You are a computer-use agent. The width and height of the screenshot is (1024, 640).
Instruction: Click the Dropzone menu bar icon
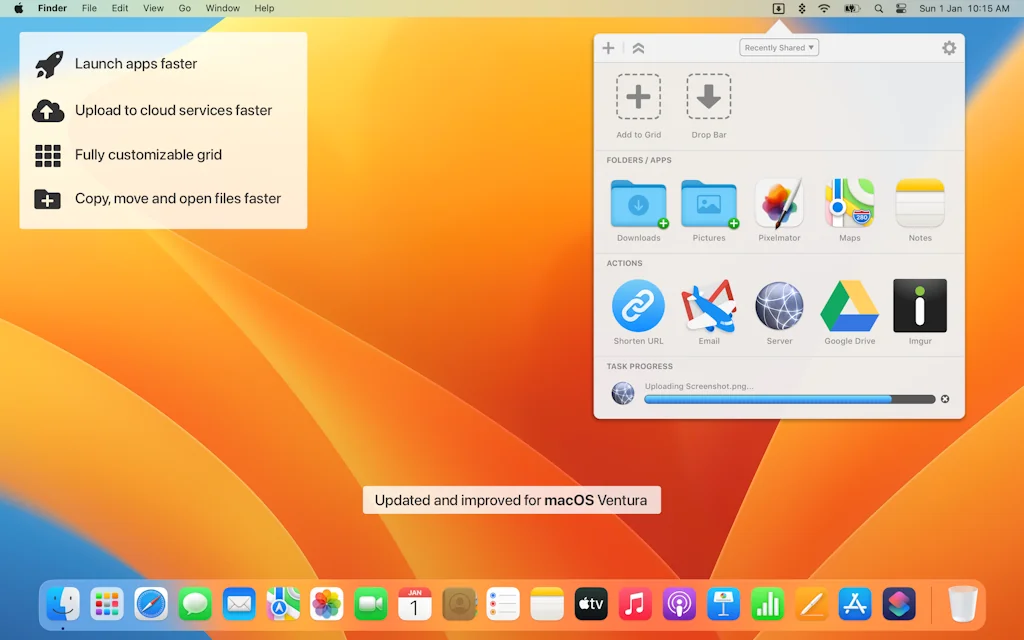pos(778,8)
